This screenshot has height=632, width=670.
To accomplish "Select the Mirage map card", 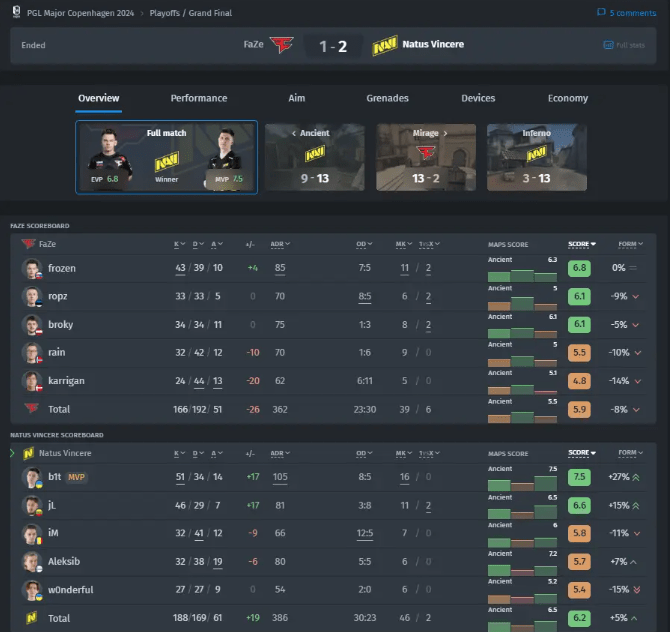I will (426, 157).
